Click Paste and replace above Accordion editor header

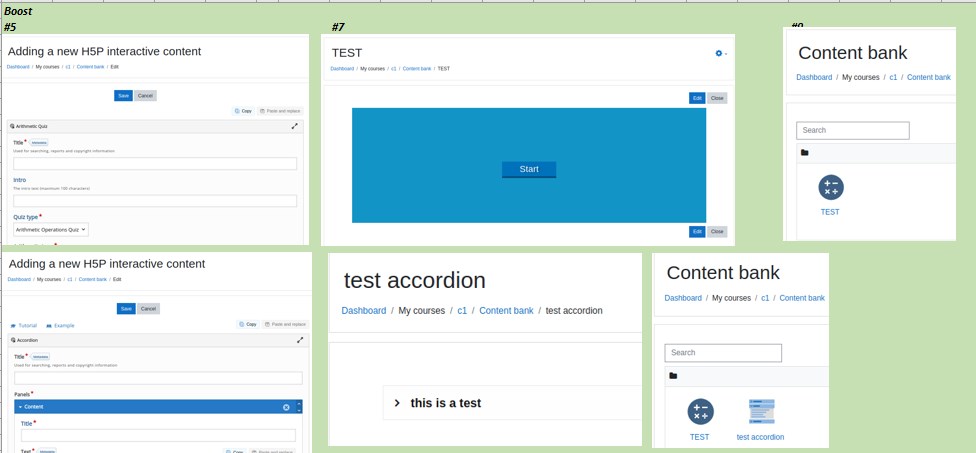(285, 324)
